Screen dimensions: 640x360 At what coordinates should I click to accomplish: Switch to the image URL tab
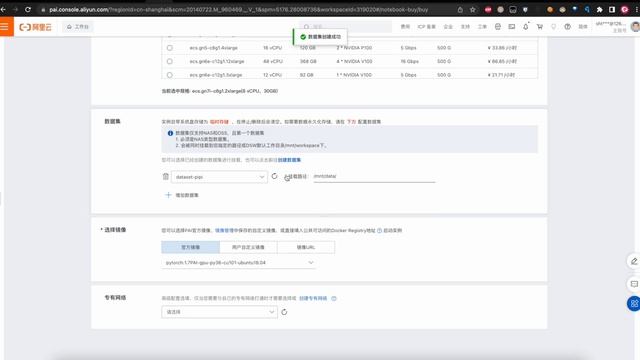point(306,247)
